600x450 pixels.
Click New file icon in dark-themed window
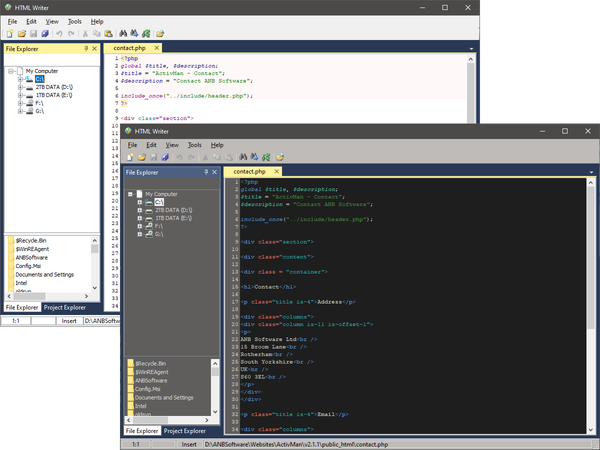[129, 157]
